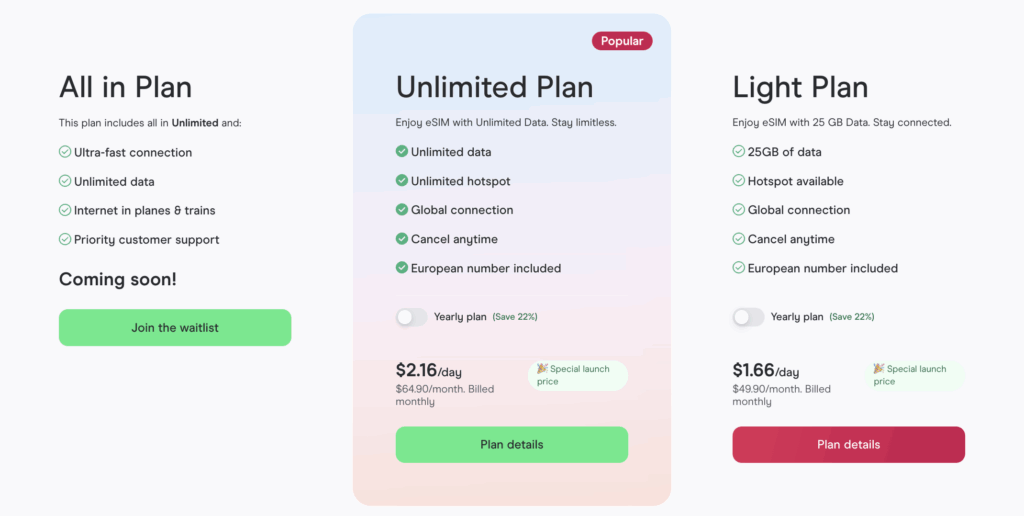Image resolution: width=1024 pixels, height=516 pixels.
Task: Join the waitlist for All in Plan
Action: [x=175, y=328]
